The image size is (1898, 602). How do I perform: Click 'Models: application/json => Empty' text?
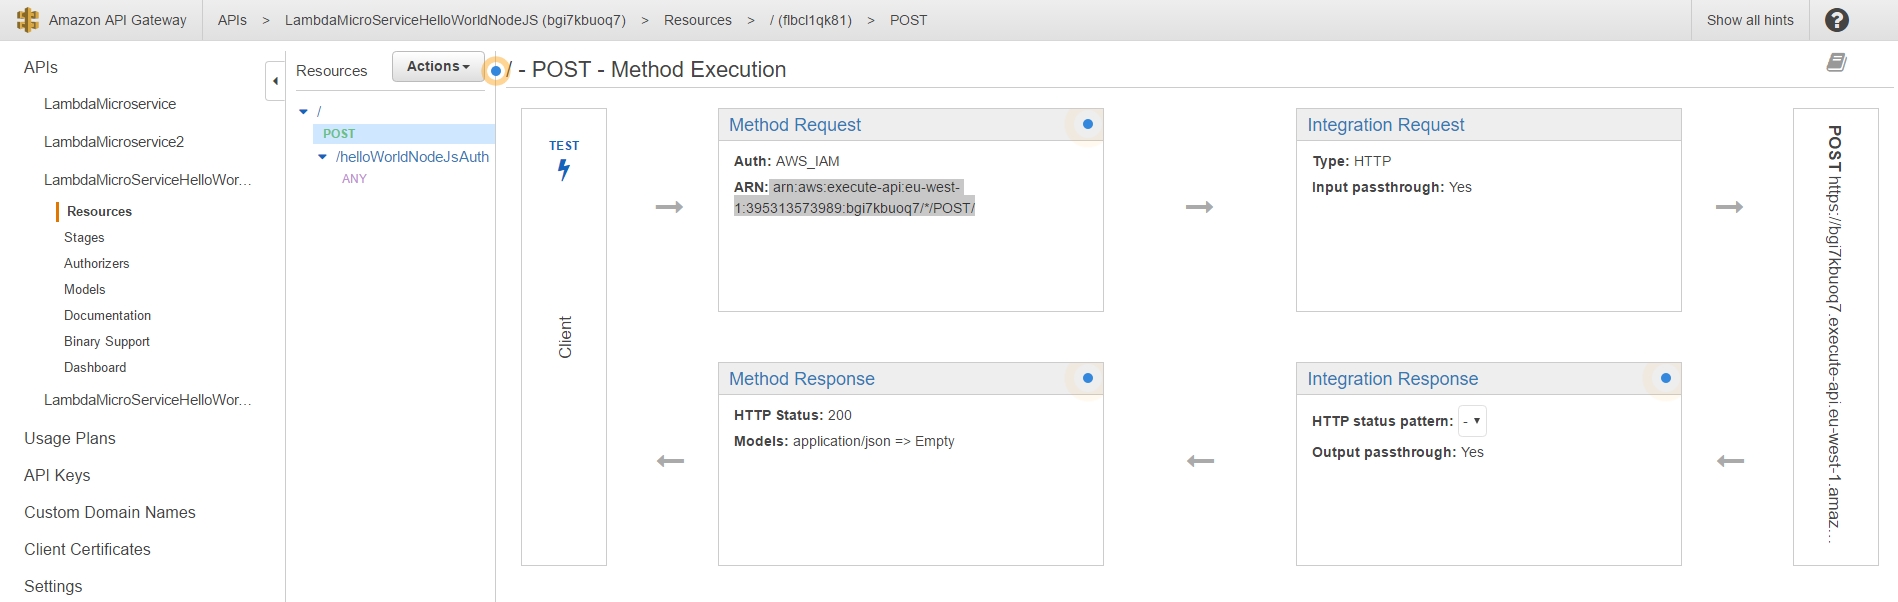pos(844,441)
